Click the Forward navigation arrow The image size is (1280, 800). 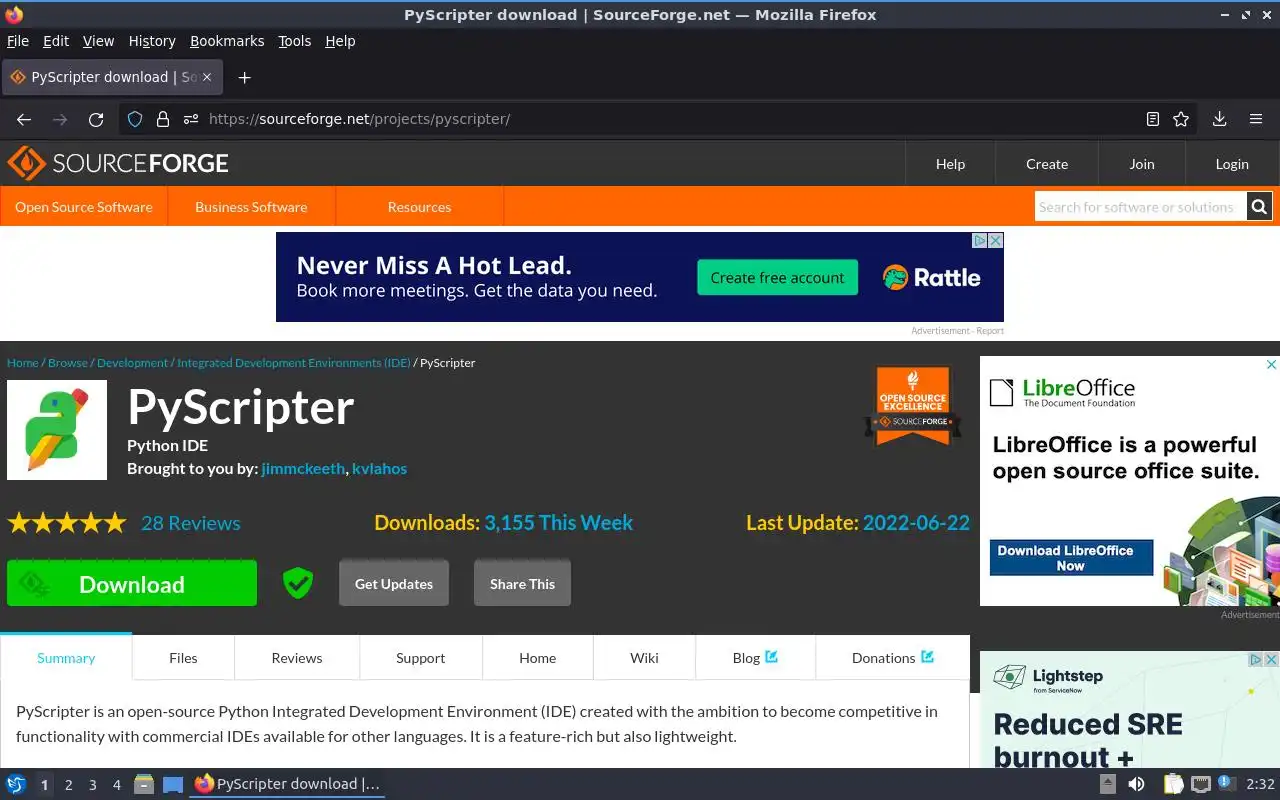click(60, 119)
